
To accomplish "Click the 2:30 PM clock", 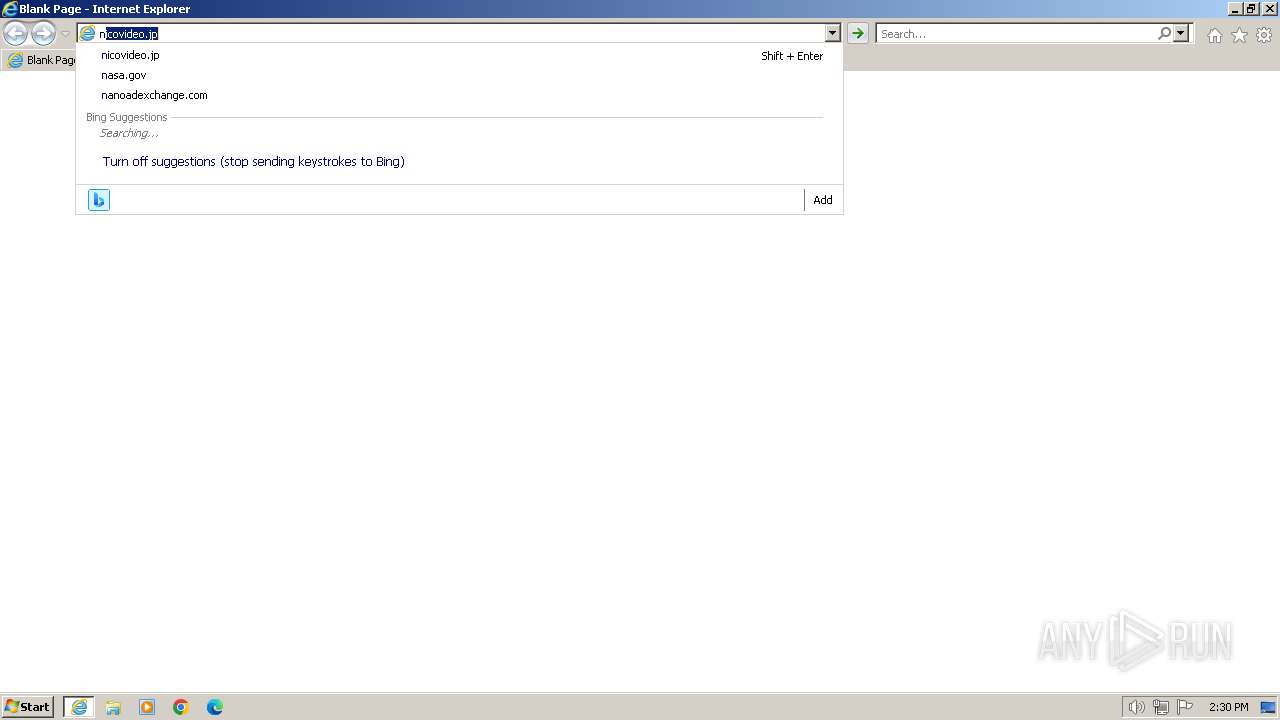I will 1228,707.
